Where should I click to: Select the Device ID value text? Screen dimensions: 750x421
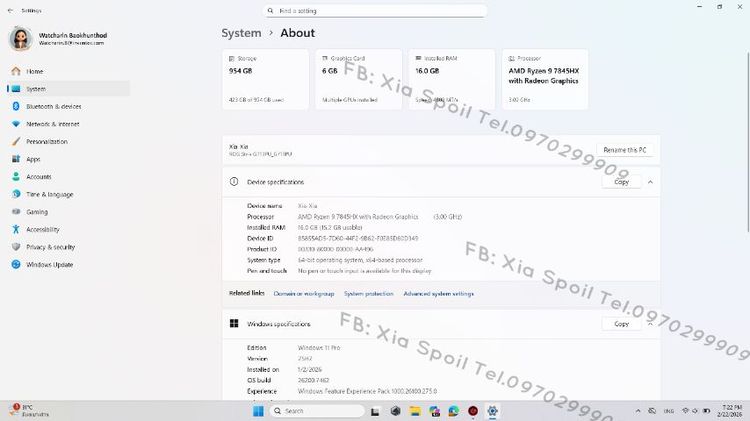point(358,238)
